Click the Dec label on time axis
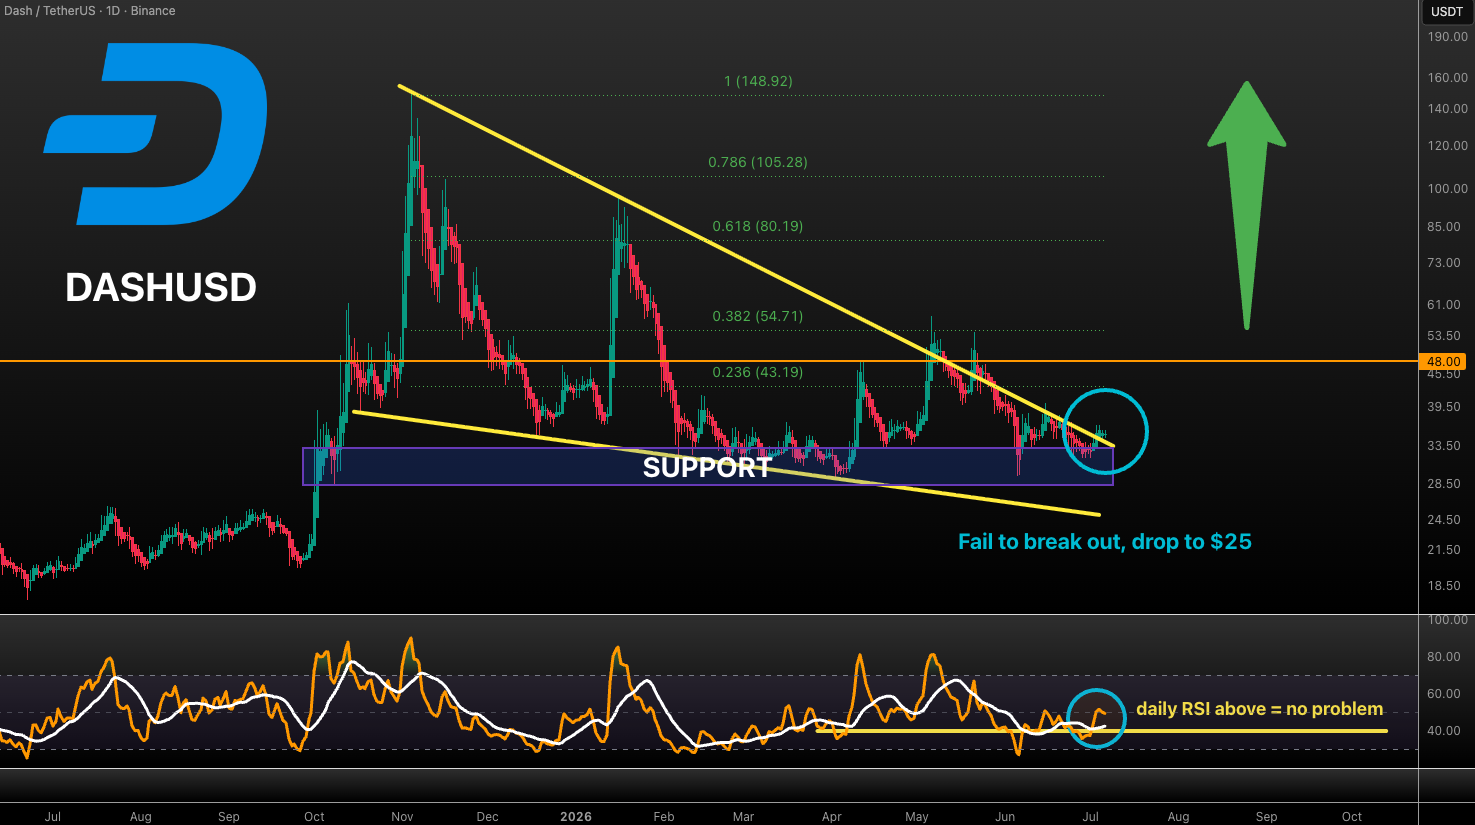The width and height of the screenshot is (1475, 825). pos(487,817)
